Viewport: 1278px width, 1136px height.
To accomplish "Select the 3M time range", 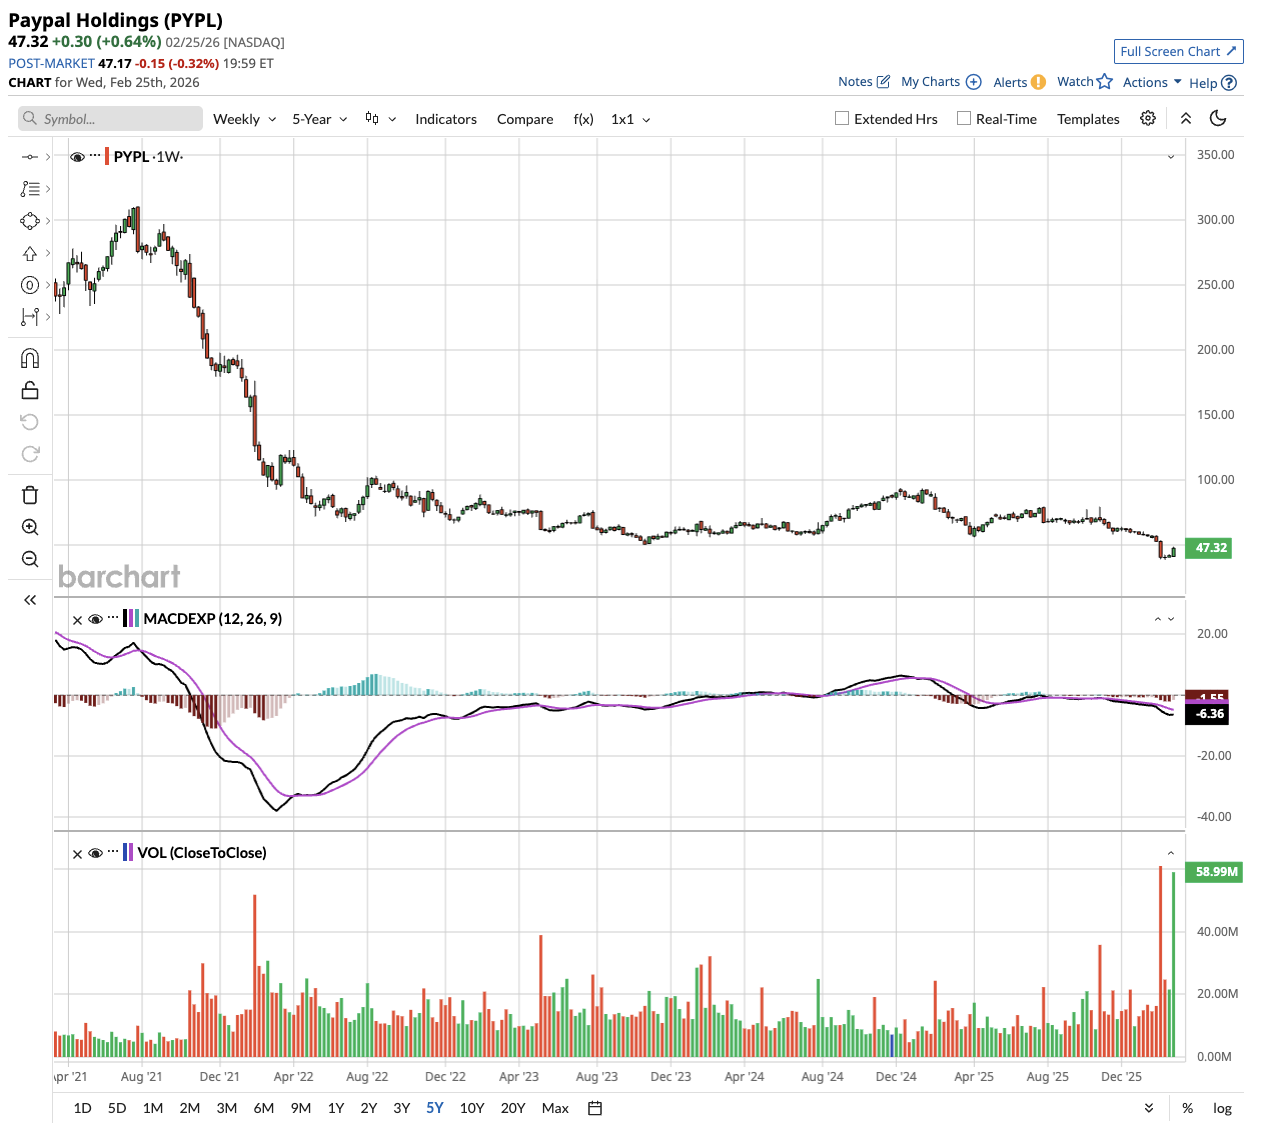I will 227,1108.
